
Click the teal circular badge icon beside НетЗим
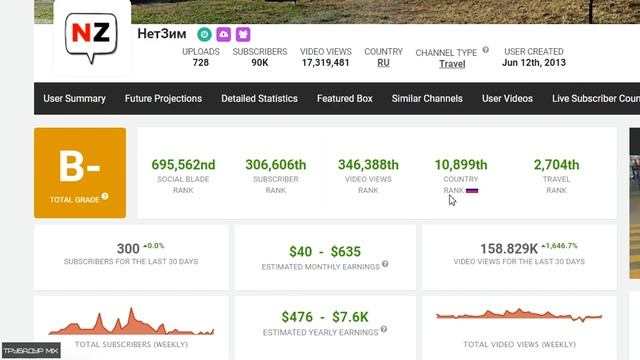tap(204, 35)
